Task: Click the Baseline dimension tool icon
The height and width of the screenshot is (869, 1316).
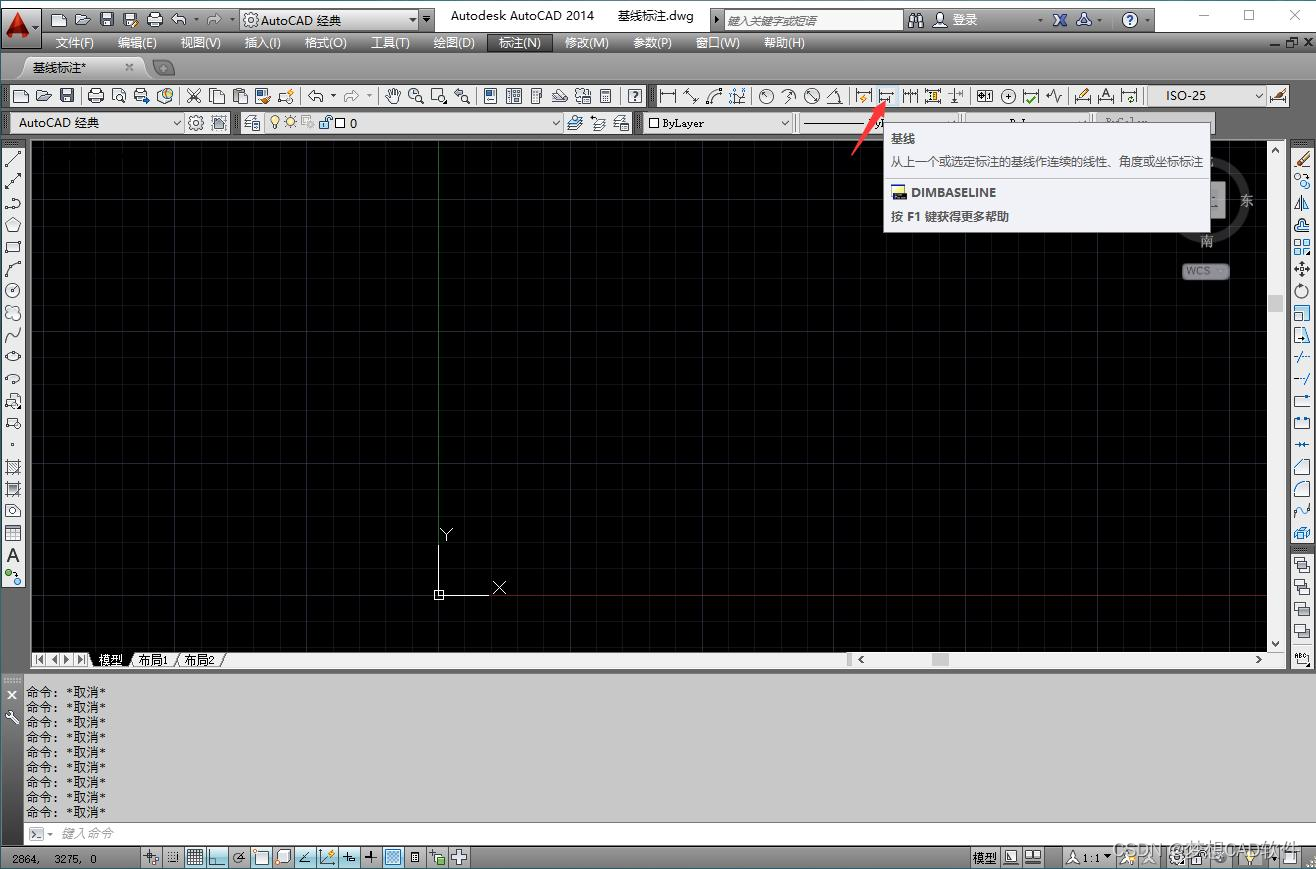Action: [x=886, y=96]
